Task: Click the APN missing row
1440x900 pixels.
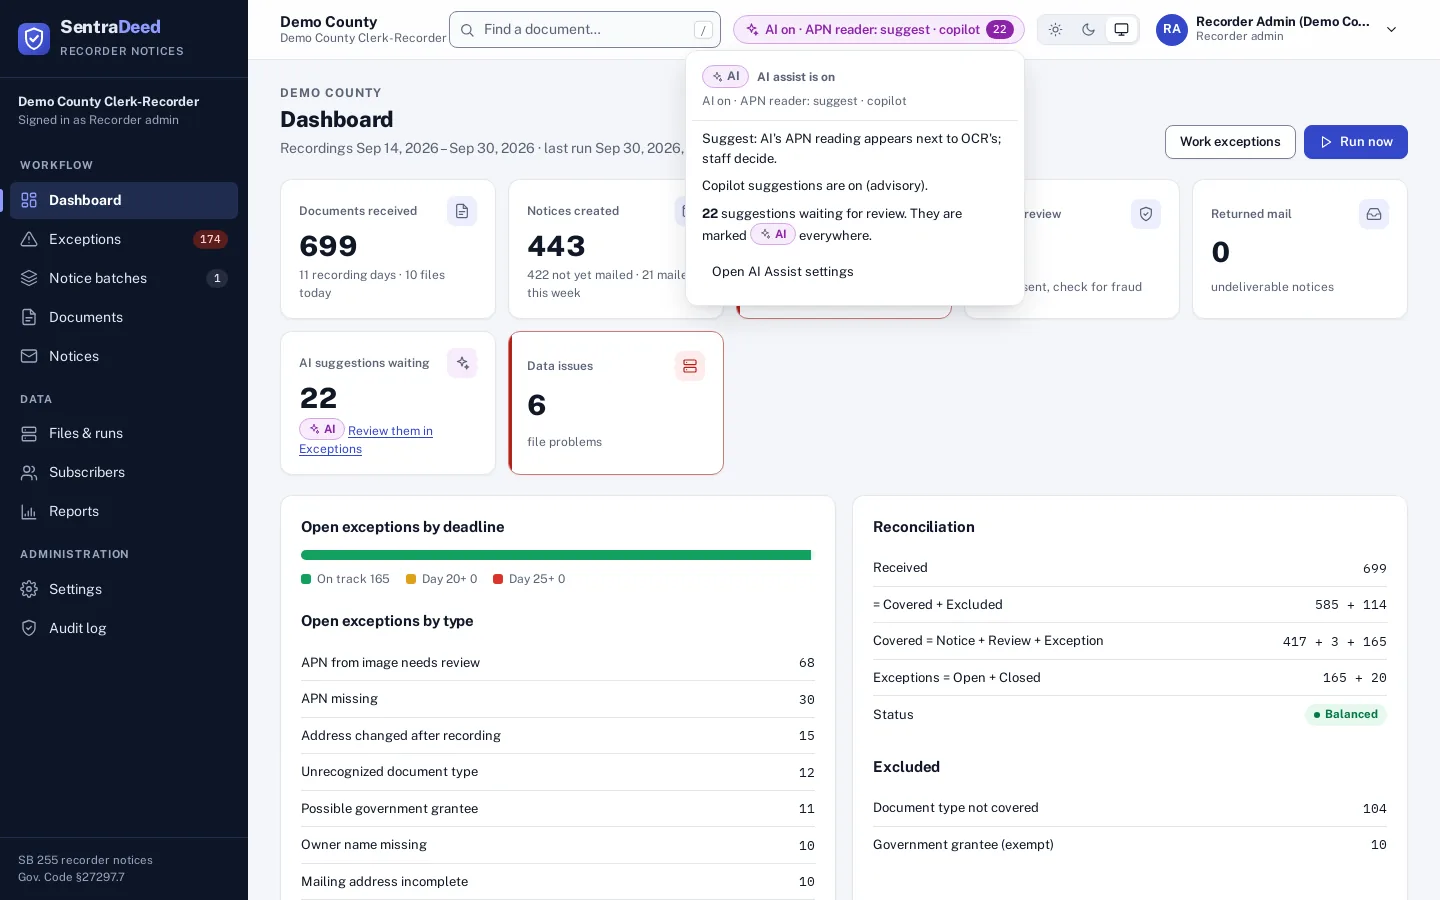Action: 558,699
